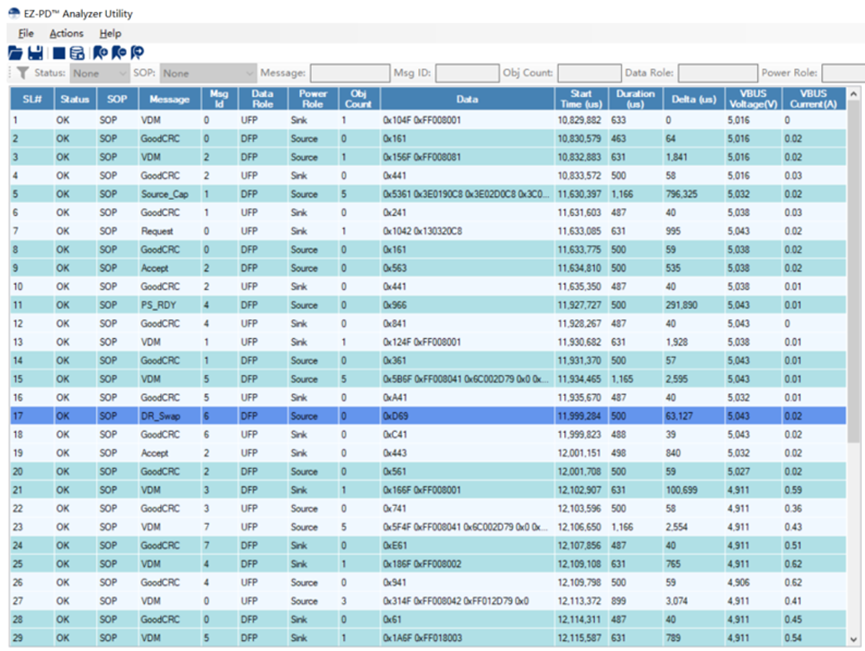Screen dimensions: 865x651
Task: Jump to the next bookmark with the arrow bookmark icon
Action: pos(137,53)
